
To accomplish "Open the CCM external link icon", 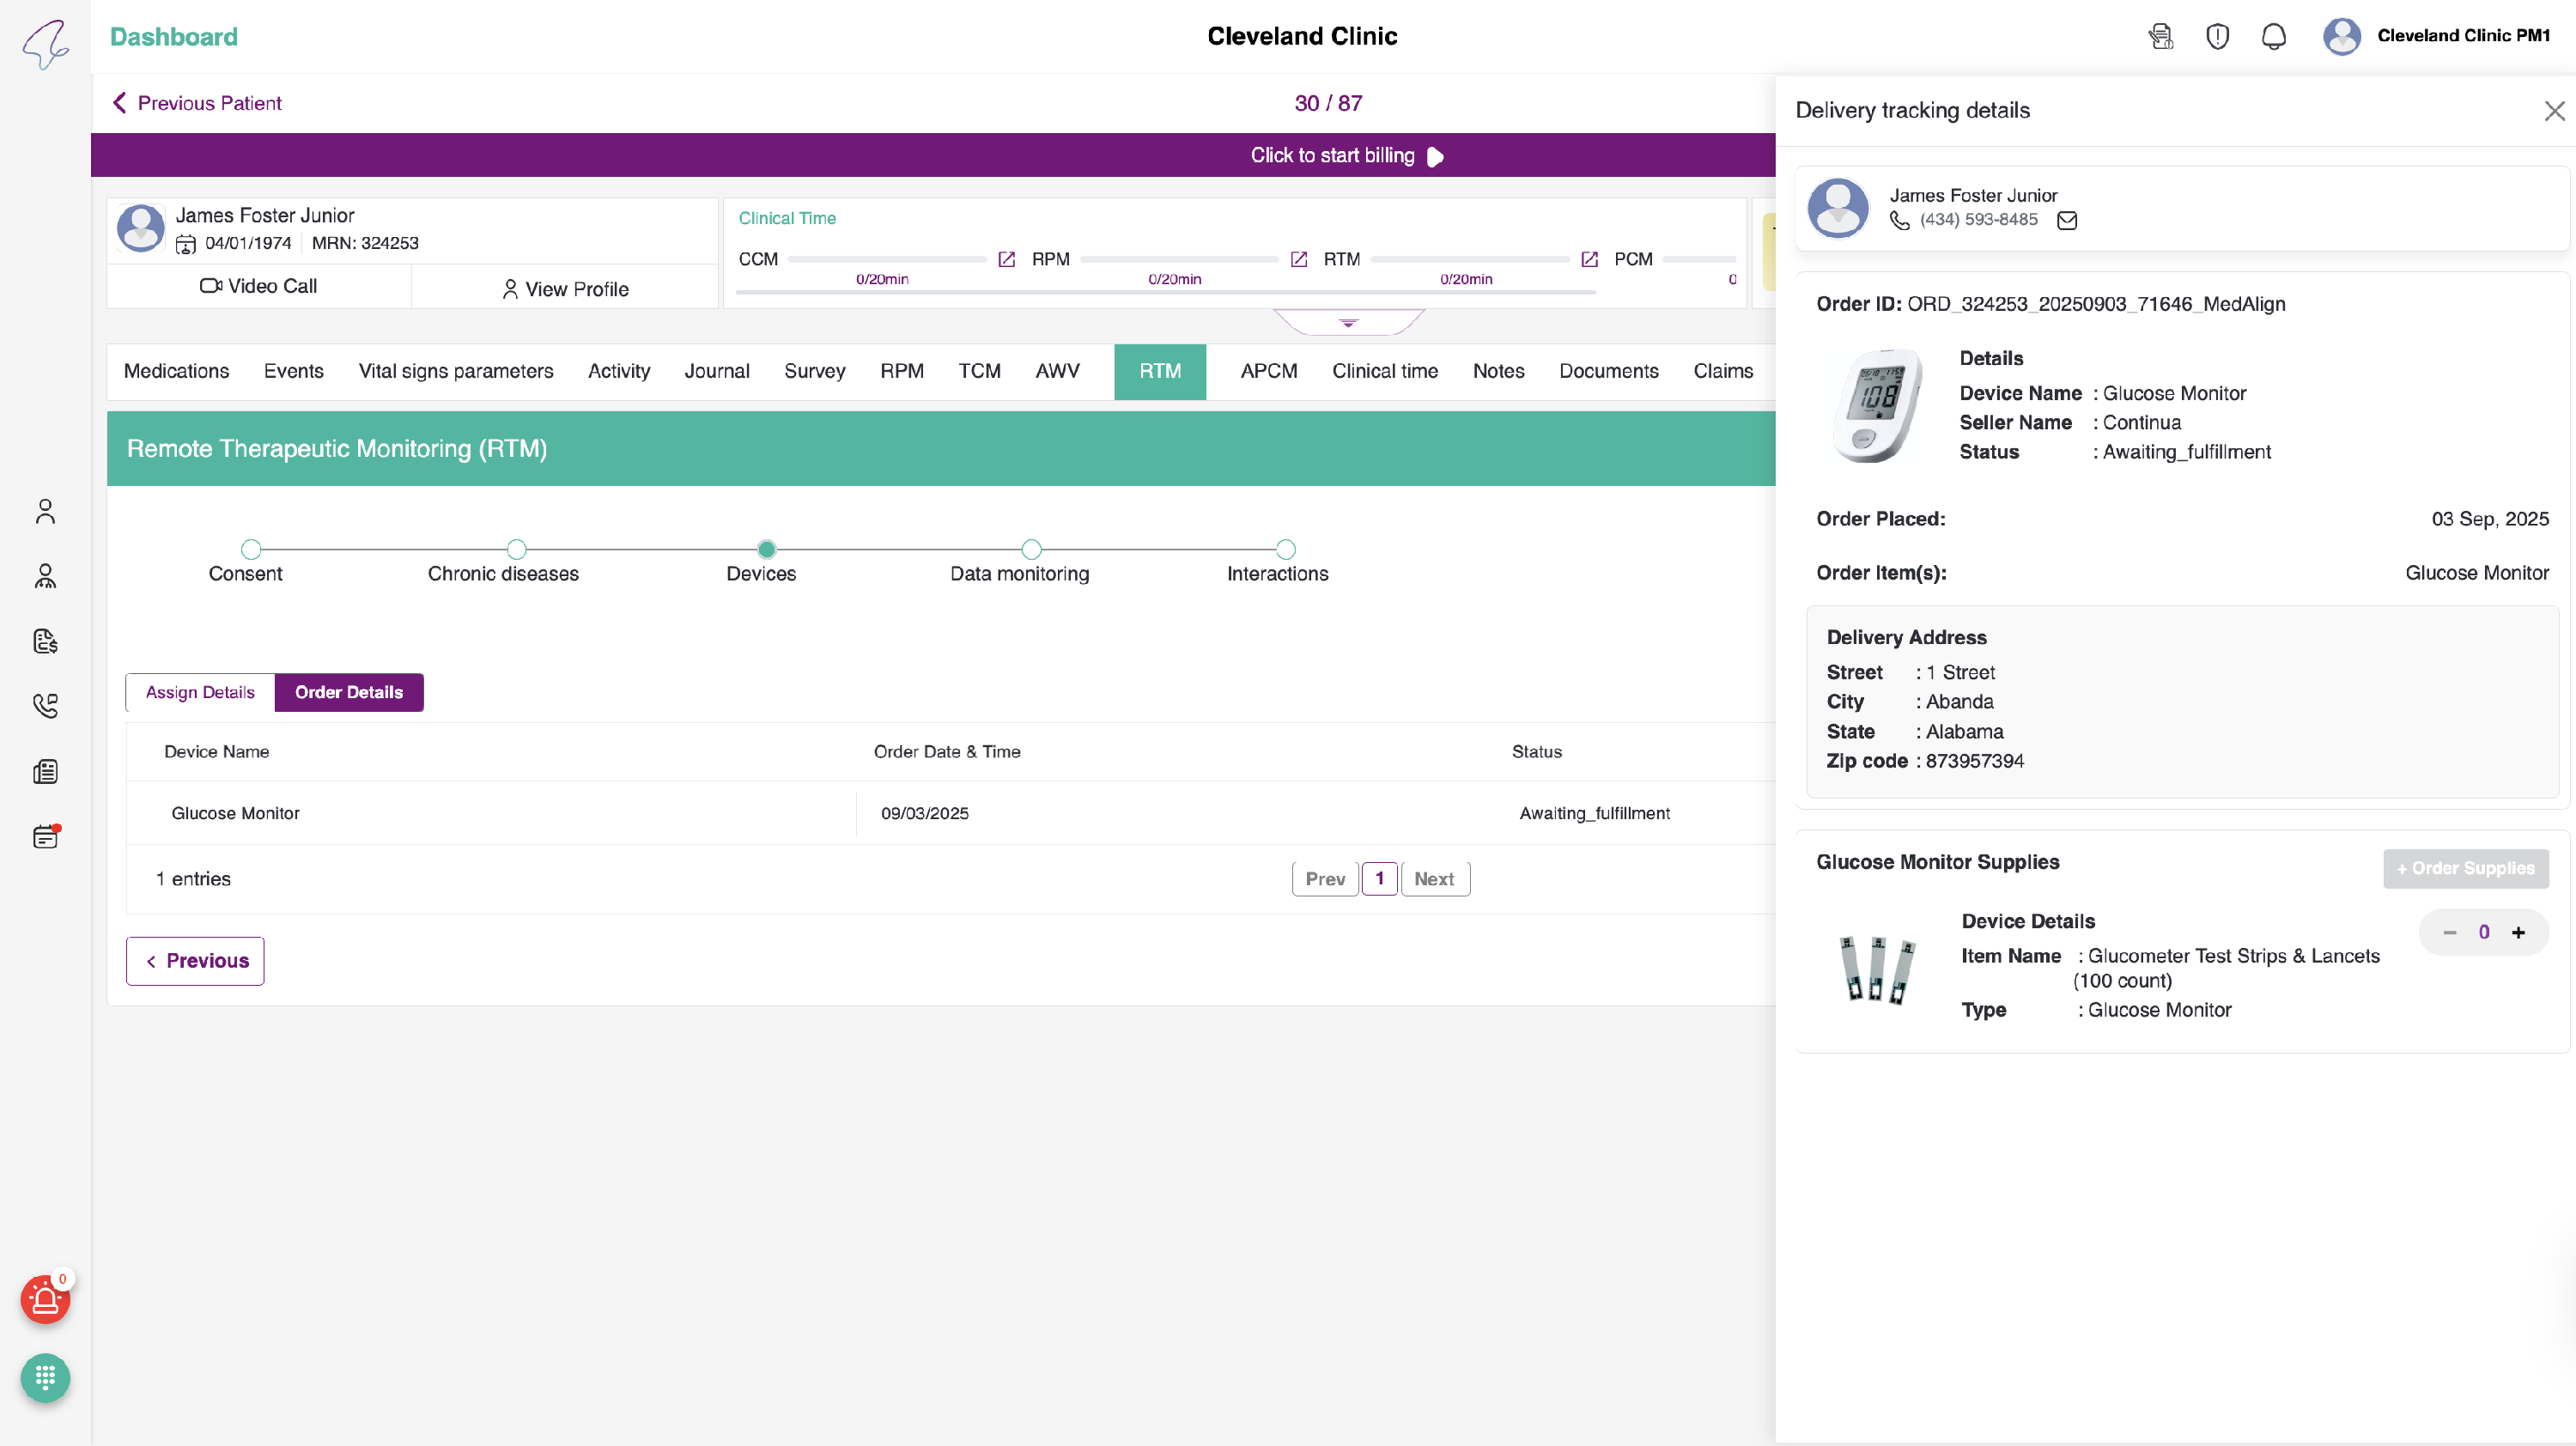I will tap(1006, 260).
